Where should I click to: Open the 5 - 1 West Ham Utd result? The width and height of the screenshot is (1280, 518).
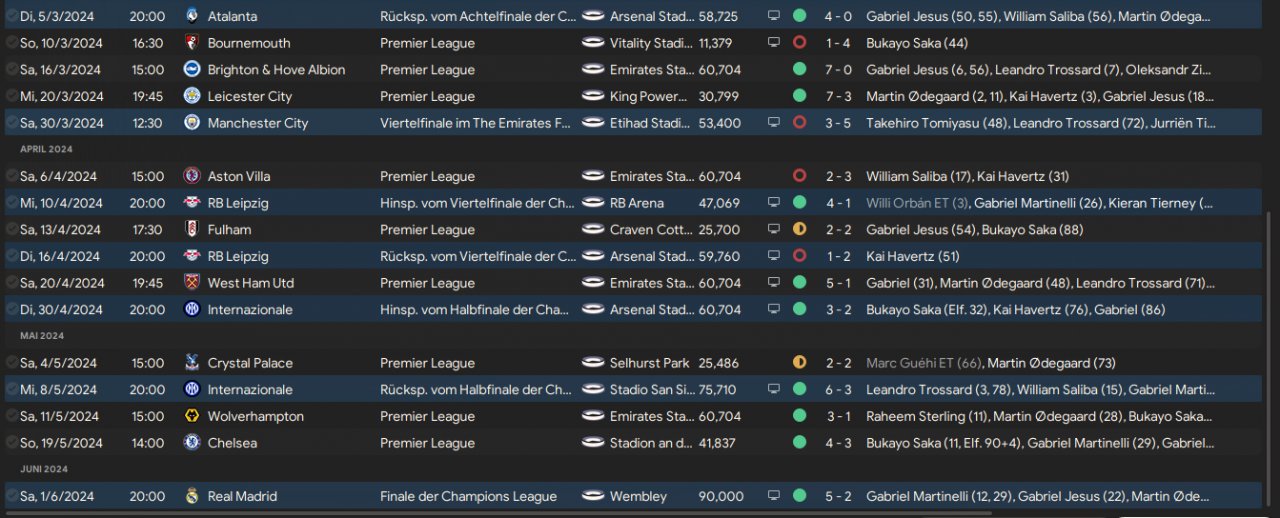838,283
